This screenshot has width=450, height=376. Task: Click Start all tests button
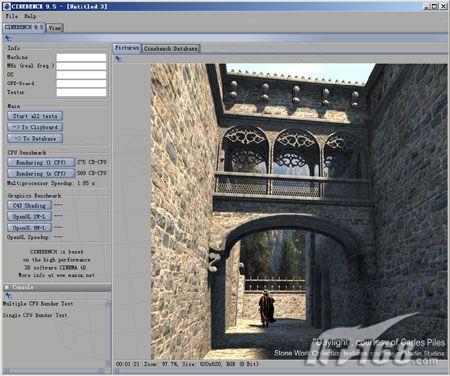coord(35,116)
